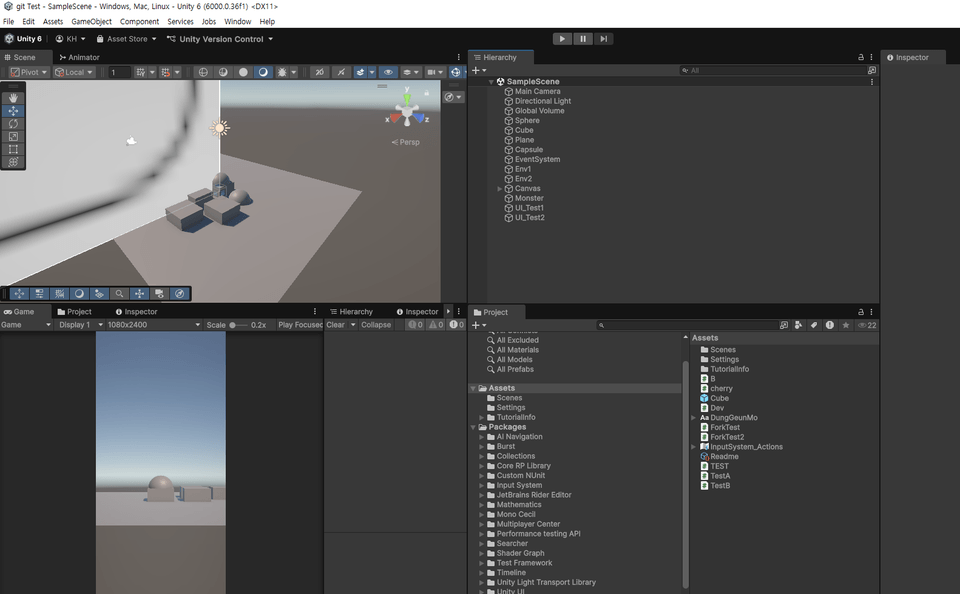This screenshot has height=594, width=960.
Task: Select the Rect transform tool
Action: [13, 149]
